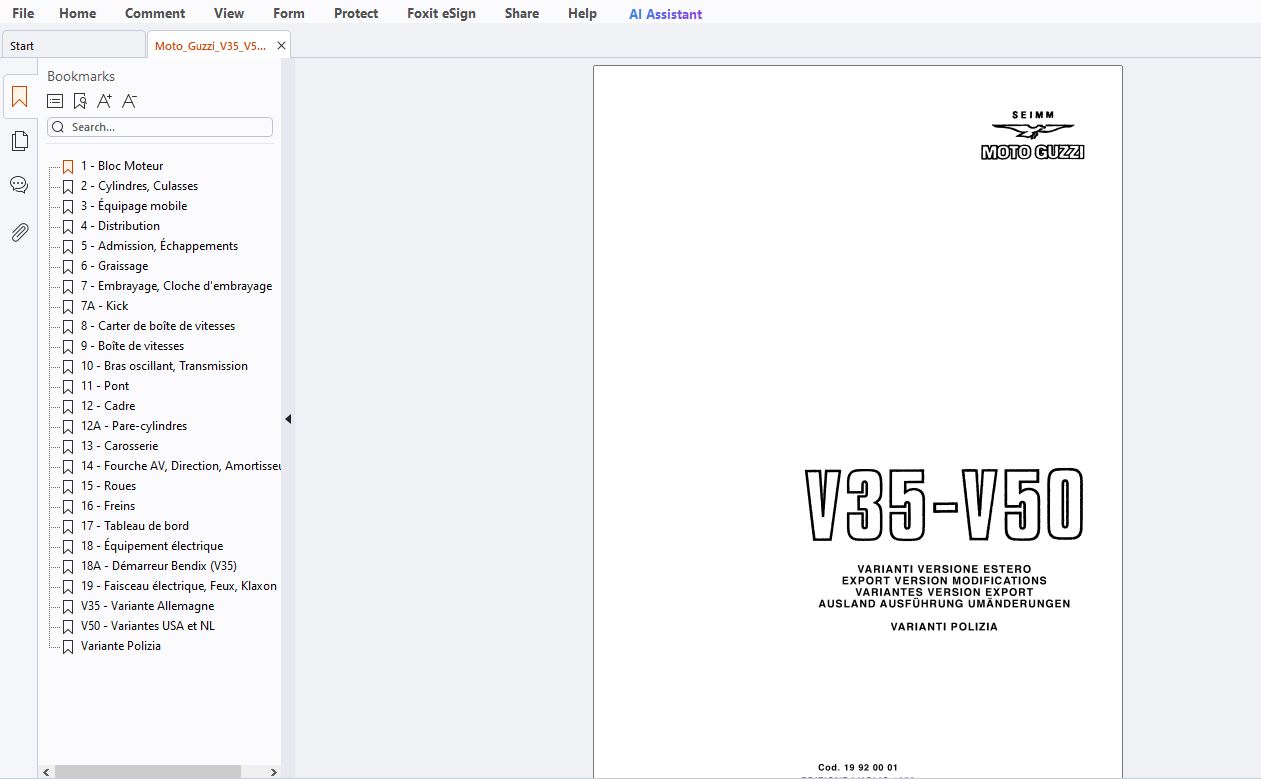Increase bookmark font size icon
The height and width of the screenshot is (779, 1261).
(105, 101)
